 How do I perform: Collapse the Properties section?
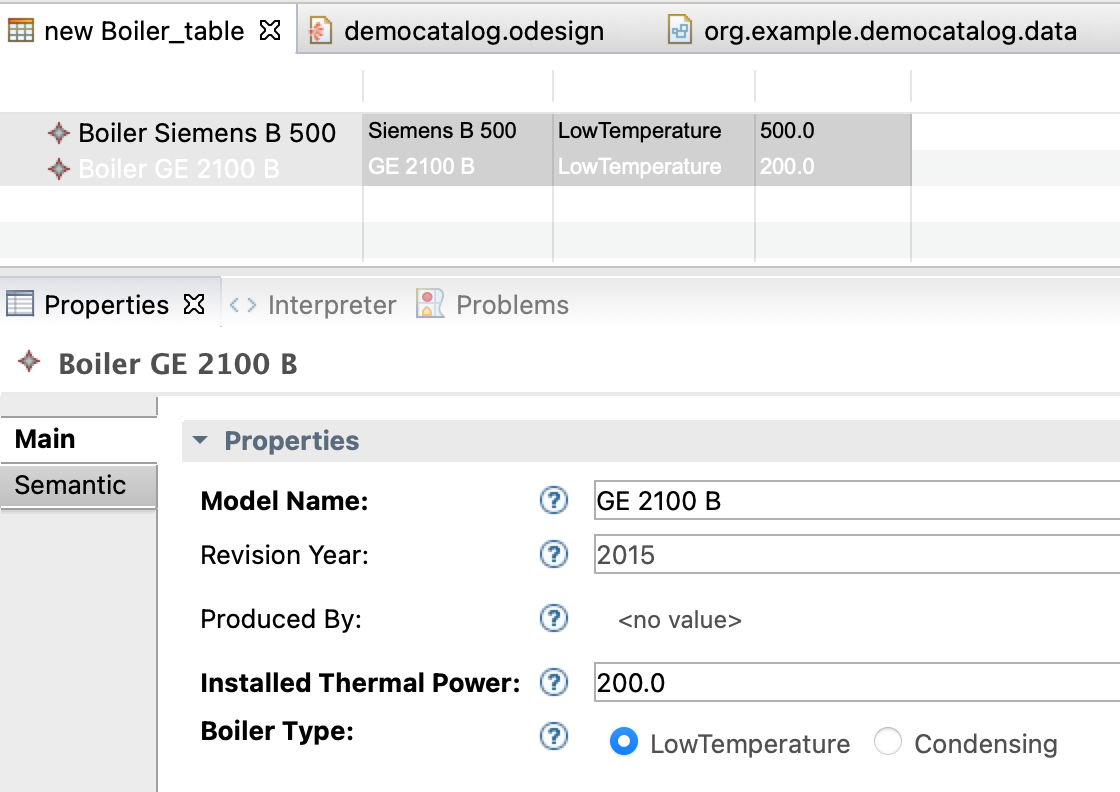(x=200, y=440)
